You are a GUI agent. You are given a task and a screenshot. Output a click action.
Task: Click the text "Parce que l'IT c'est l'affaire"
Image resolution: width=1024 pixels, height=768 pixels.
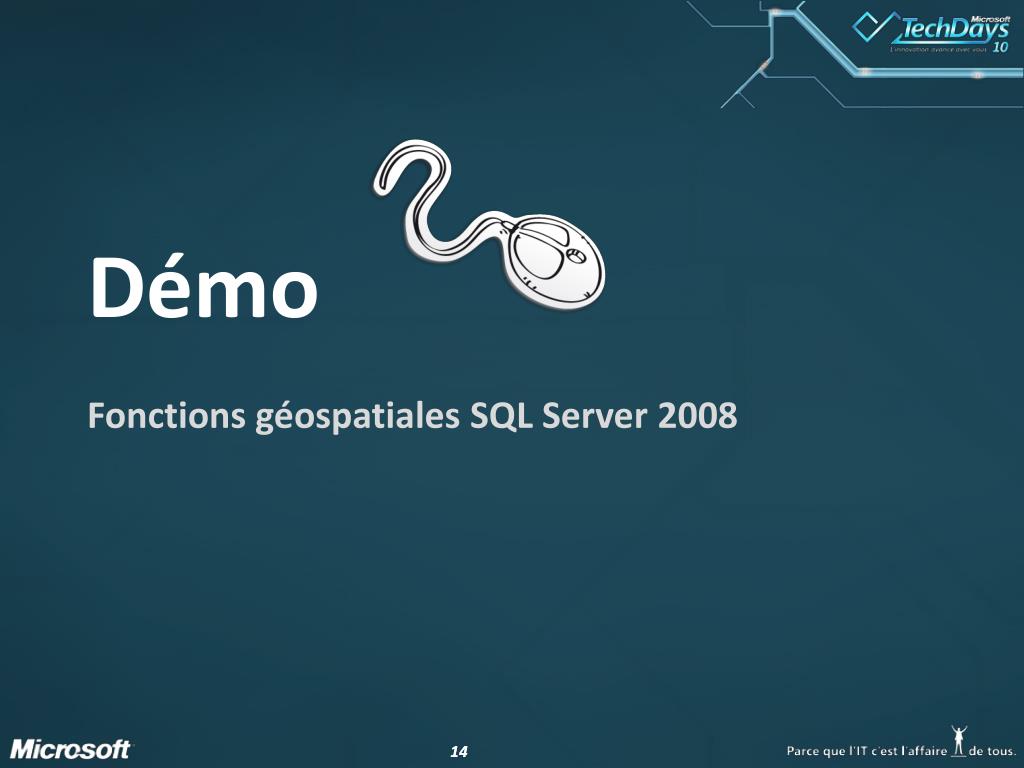pyautogui.click(x=867, y=751)
